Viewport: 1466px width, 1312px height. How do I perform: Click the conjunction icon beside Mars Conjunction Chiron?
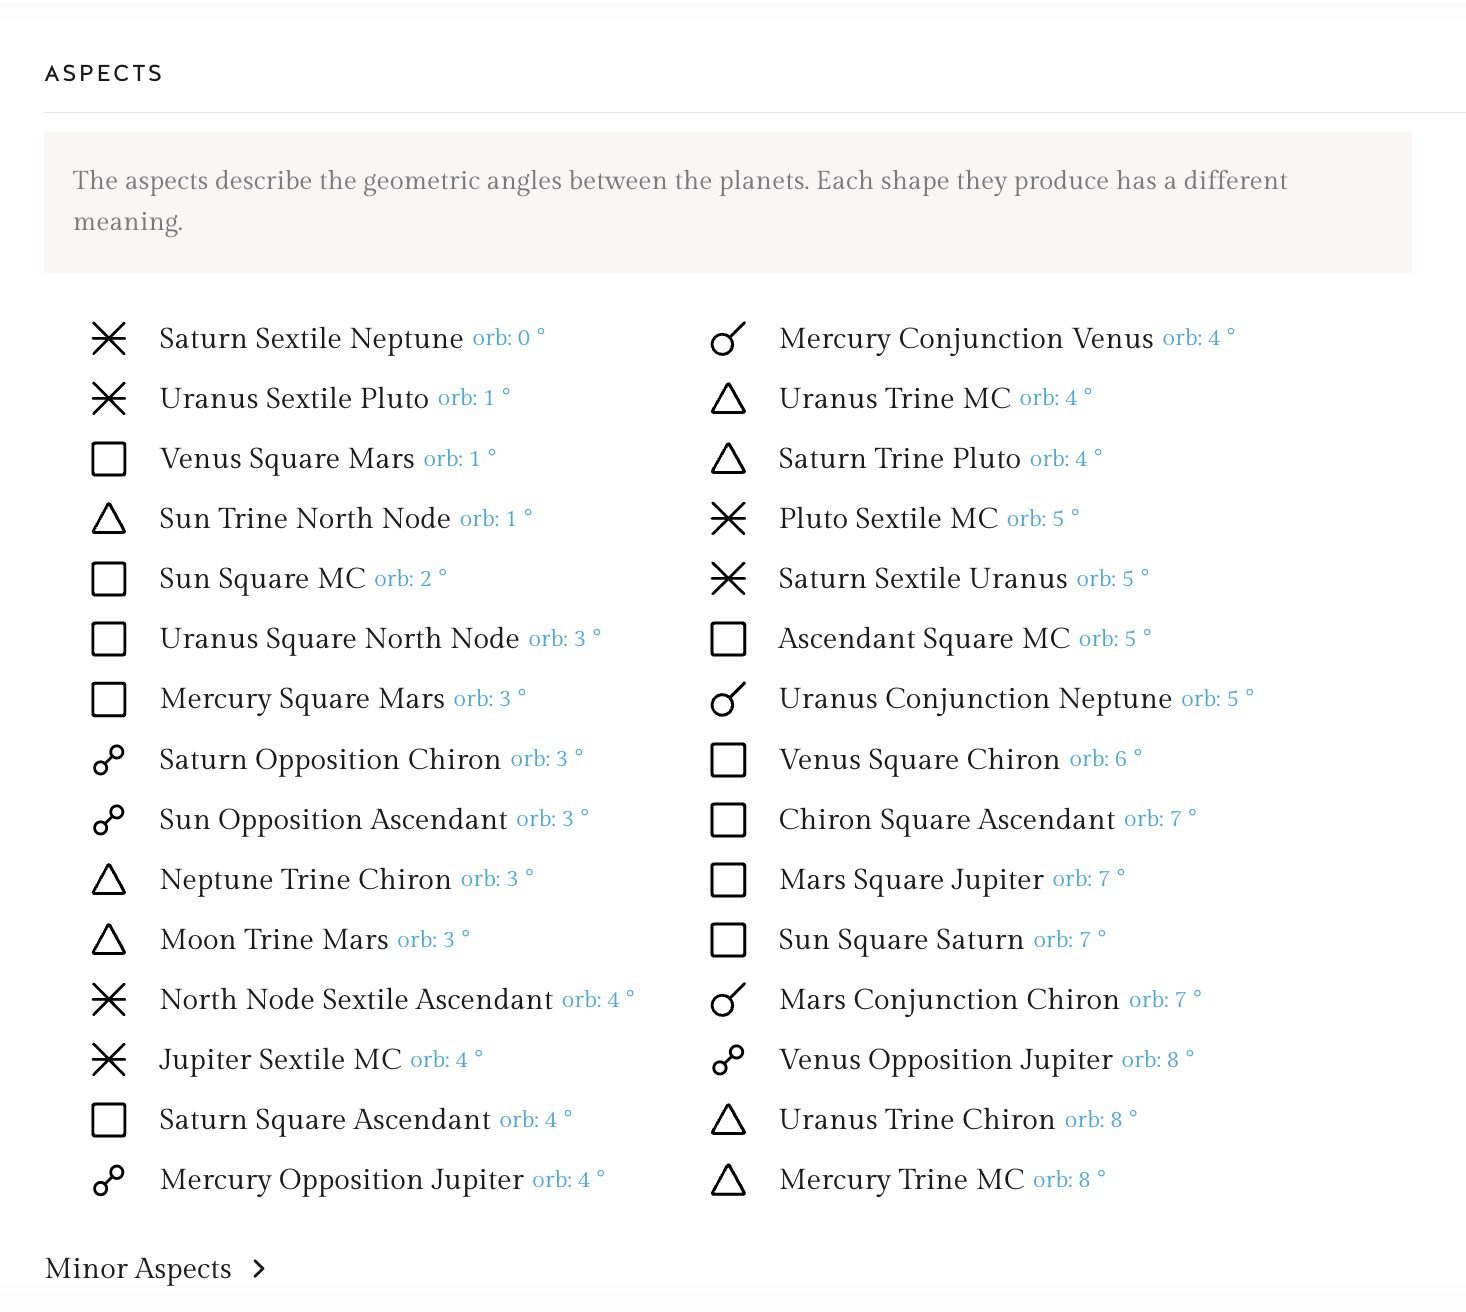point(728,1000)
